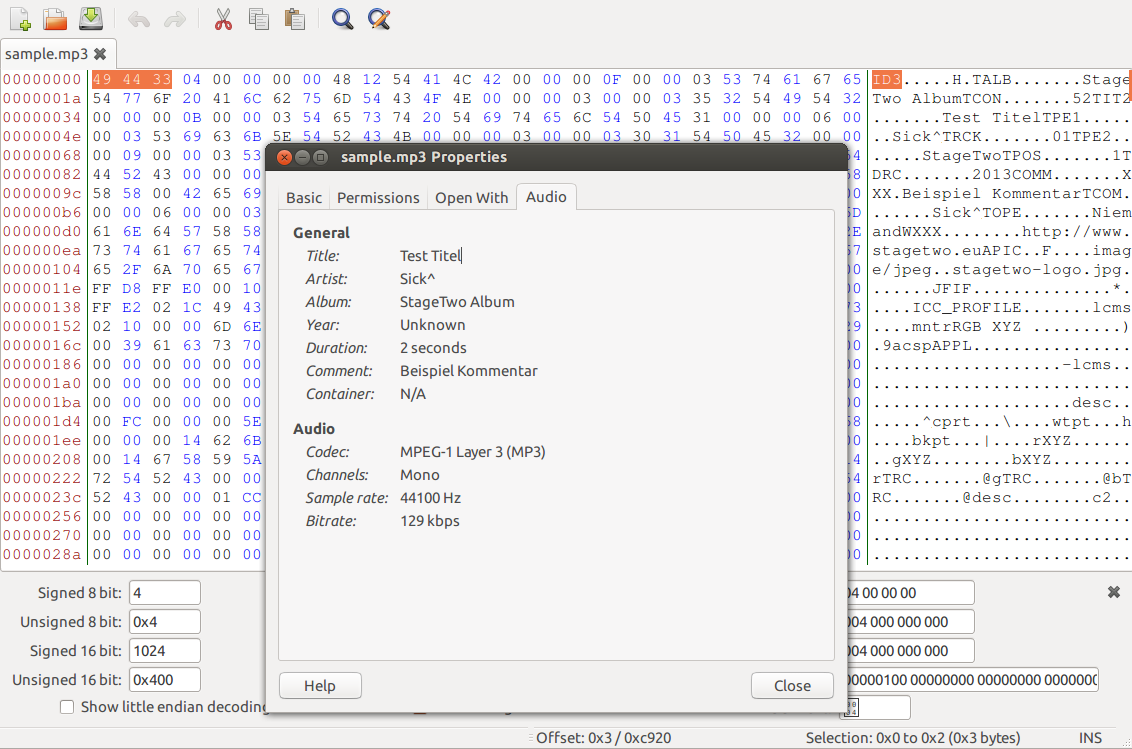The image size is (1132, 749).
Task: Select the highlighted hex byte 49
Action: [x=102, y=79]
